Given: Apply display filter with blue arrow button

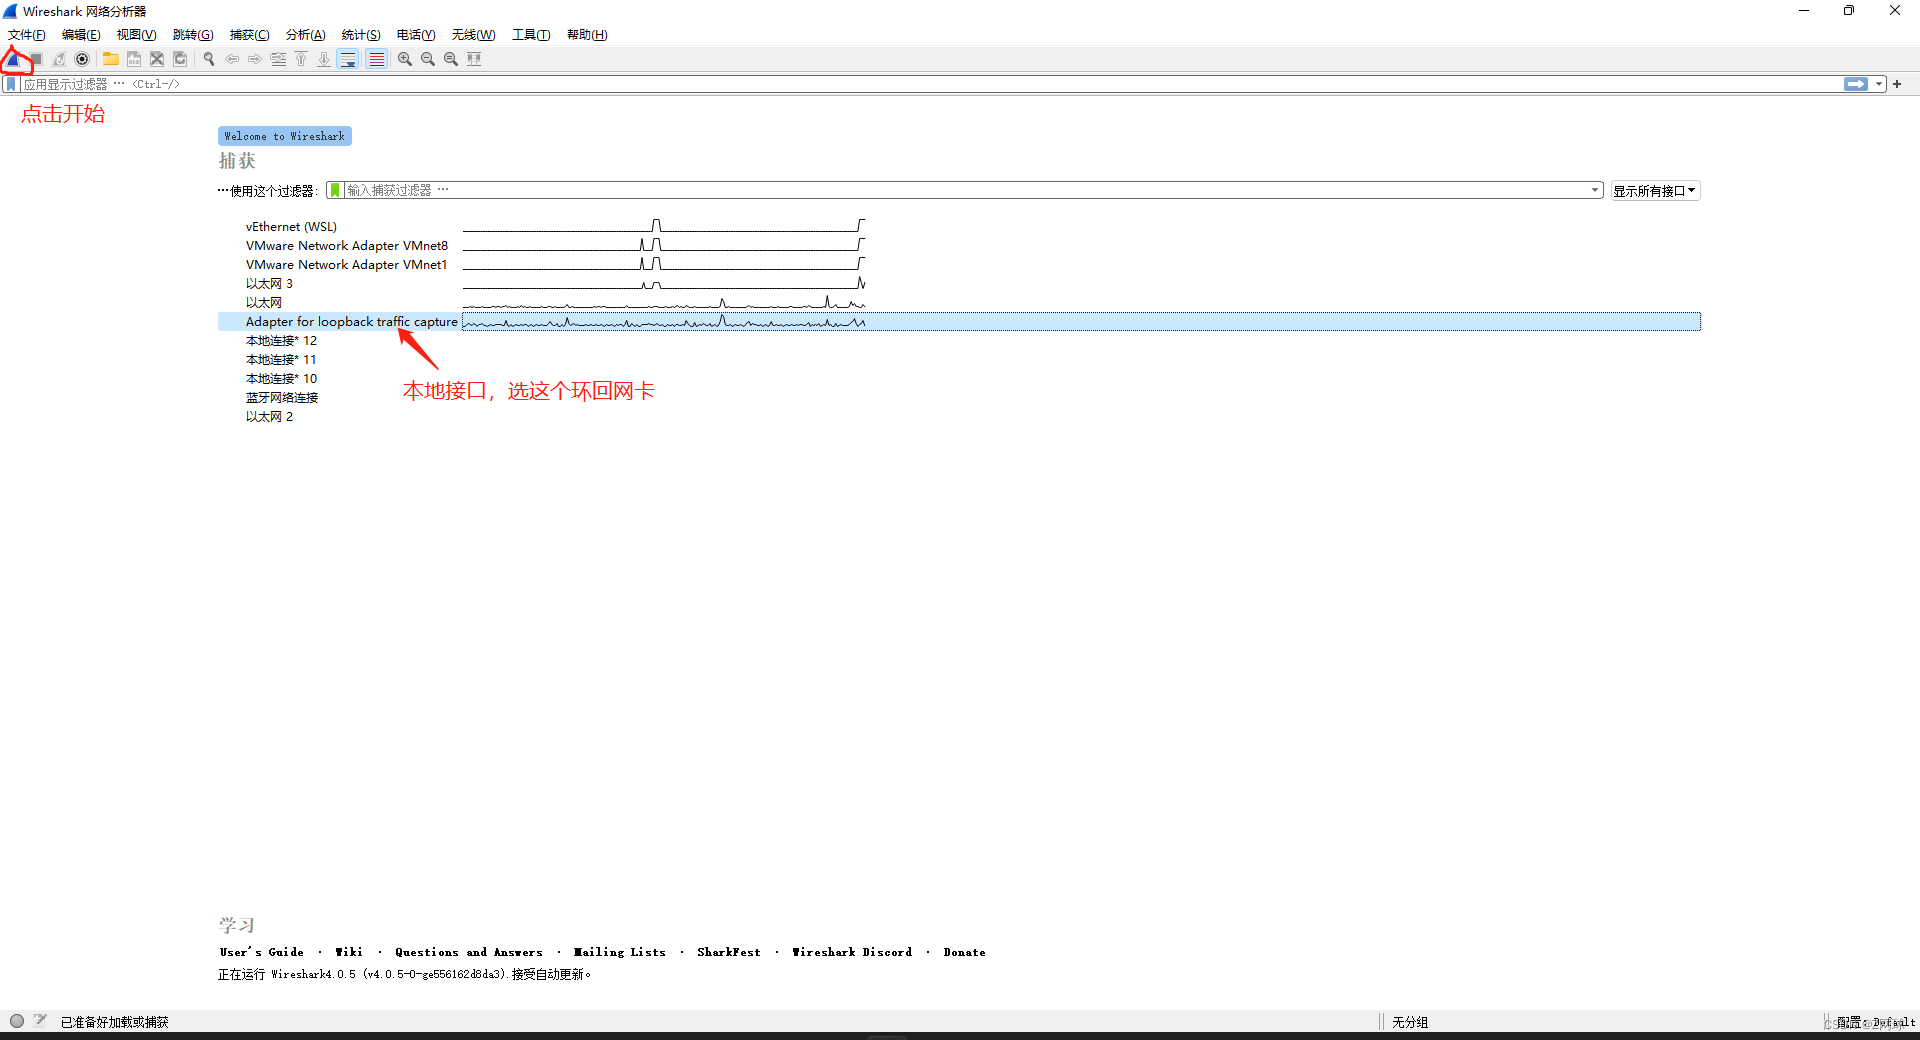Looking at the screenshot, I should click(x=1856, y=84).
